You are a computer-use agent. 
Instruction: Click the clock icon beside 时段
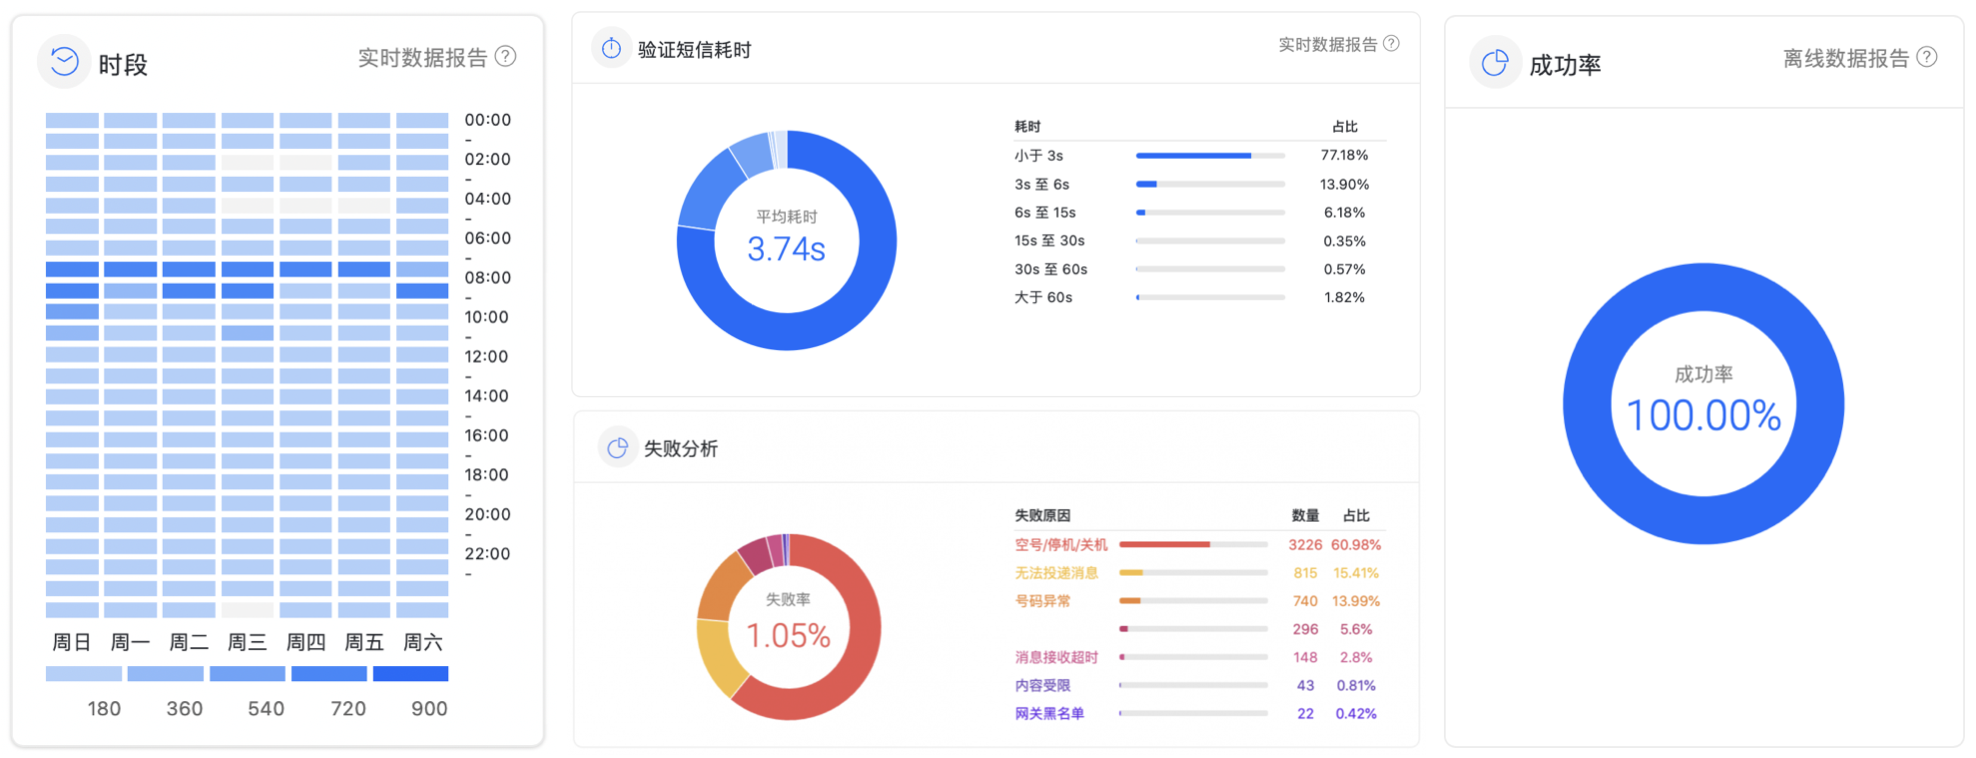pyautogui.click(x=64, y=62)
